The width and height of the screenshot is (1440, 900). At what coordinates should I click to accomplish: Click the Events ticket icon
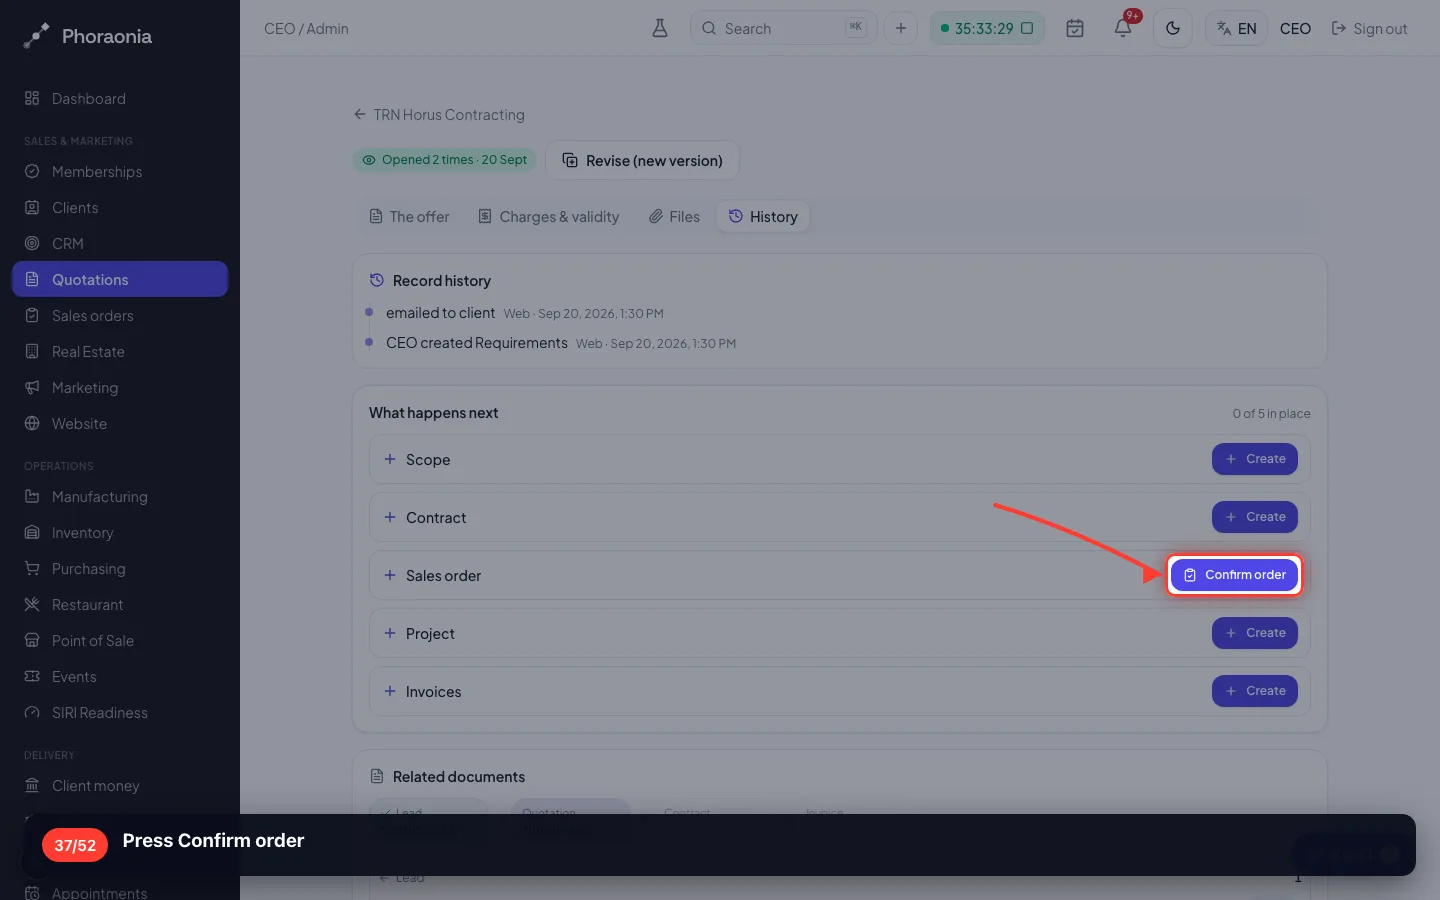click(32, 677)
